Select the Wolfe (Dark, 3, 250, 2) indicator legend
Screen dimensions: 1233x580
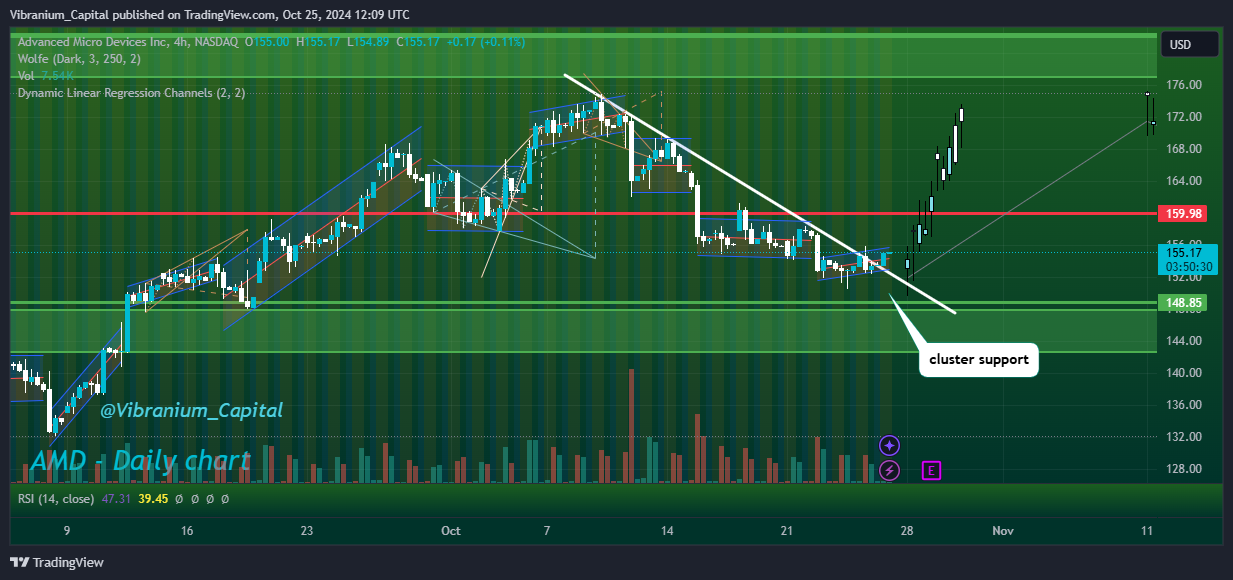point(79,59)
